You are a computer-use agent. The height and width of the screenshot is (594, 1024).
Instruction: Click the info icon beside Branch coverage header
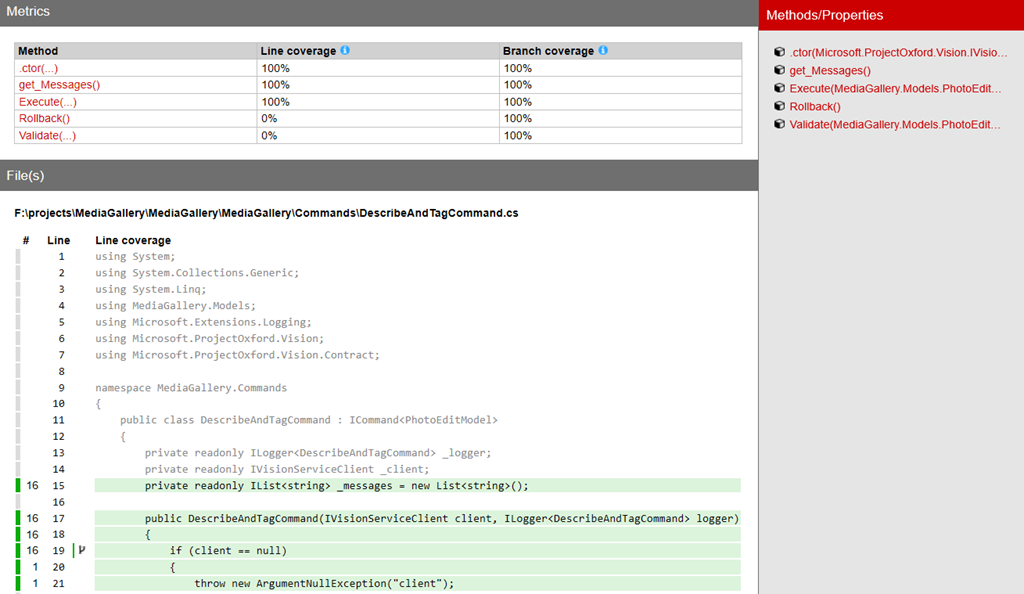click(603, 50)
